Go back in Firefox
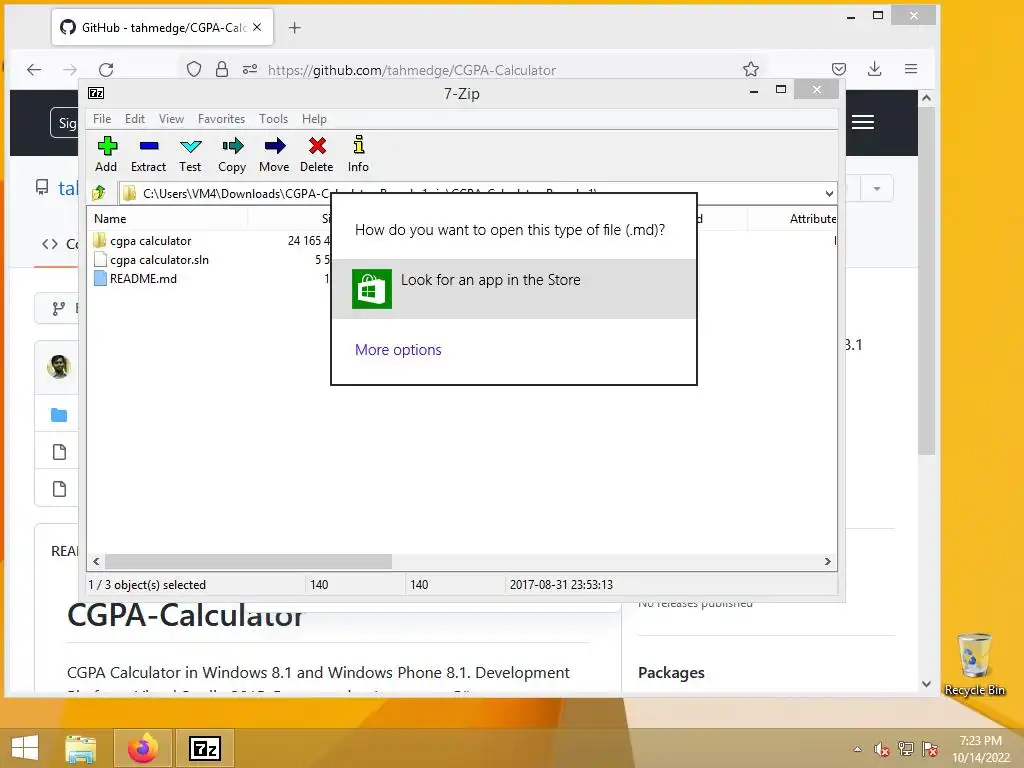 point(34,69)
